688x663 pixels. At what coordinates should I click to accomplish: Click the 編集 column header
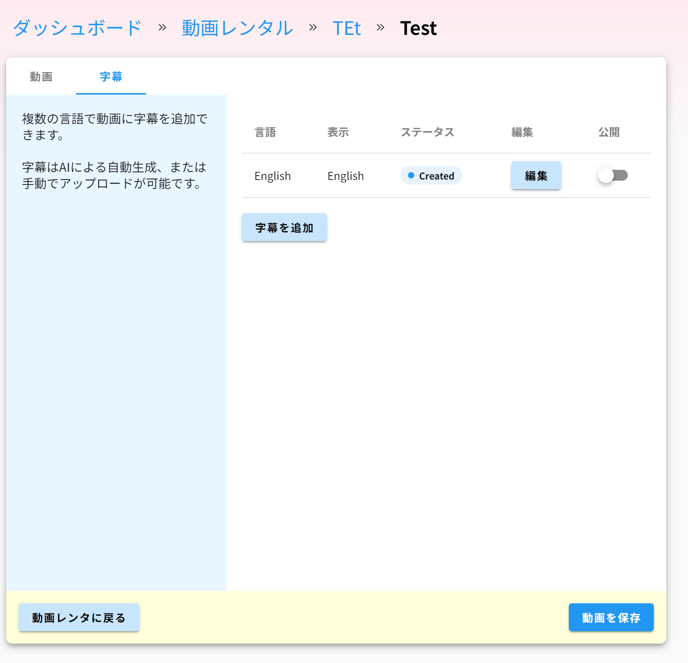pos(522,132)
